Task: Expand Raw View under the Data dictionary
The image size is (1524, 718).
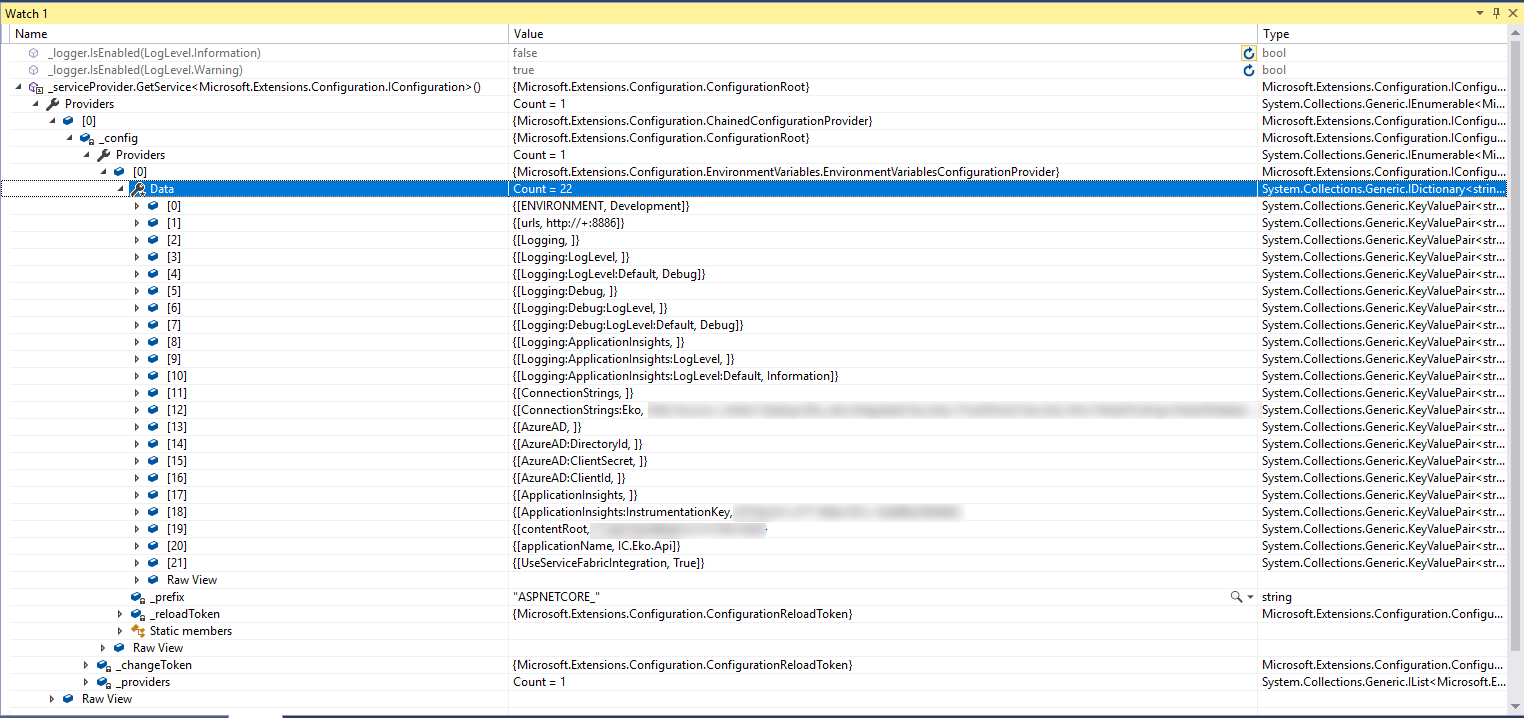Action: tap(137, 579)
